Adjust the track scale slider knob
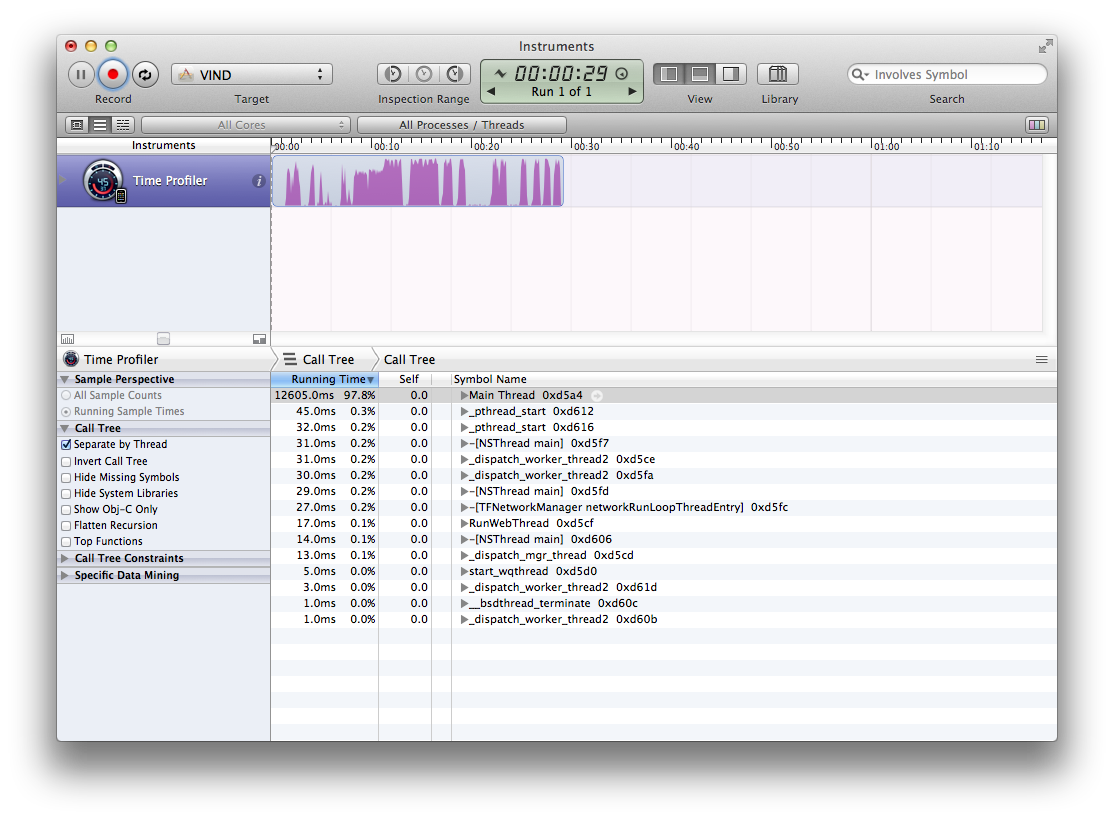Screen dimensions: 1114x820 click(163, 339)
